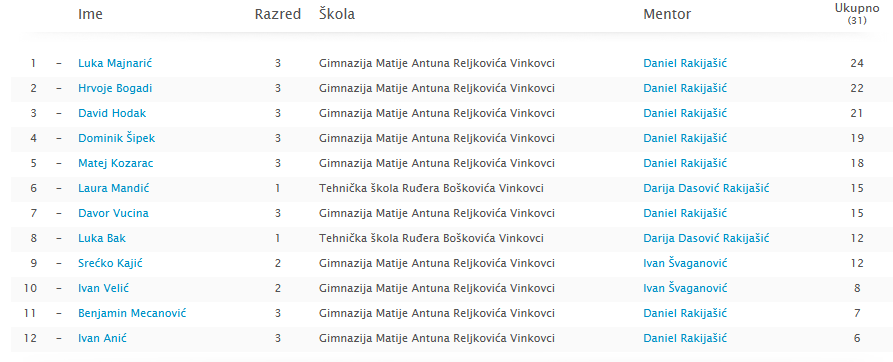
Task: Click the Davor Vucina link
Action: pyautogui.click(x=113, y=213)
